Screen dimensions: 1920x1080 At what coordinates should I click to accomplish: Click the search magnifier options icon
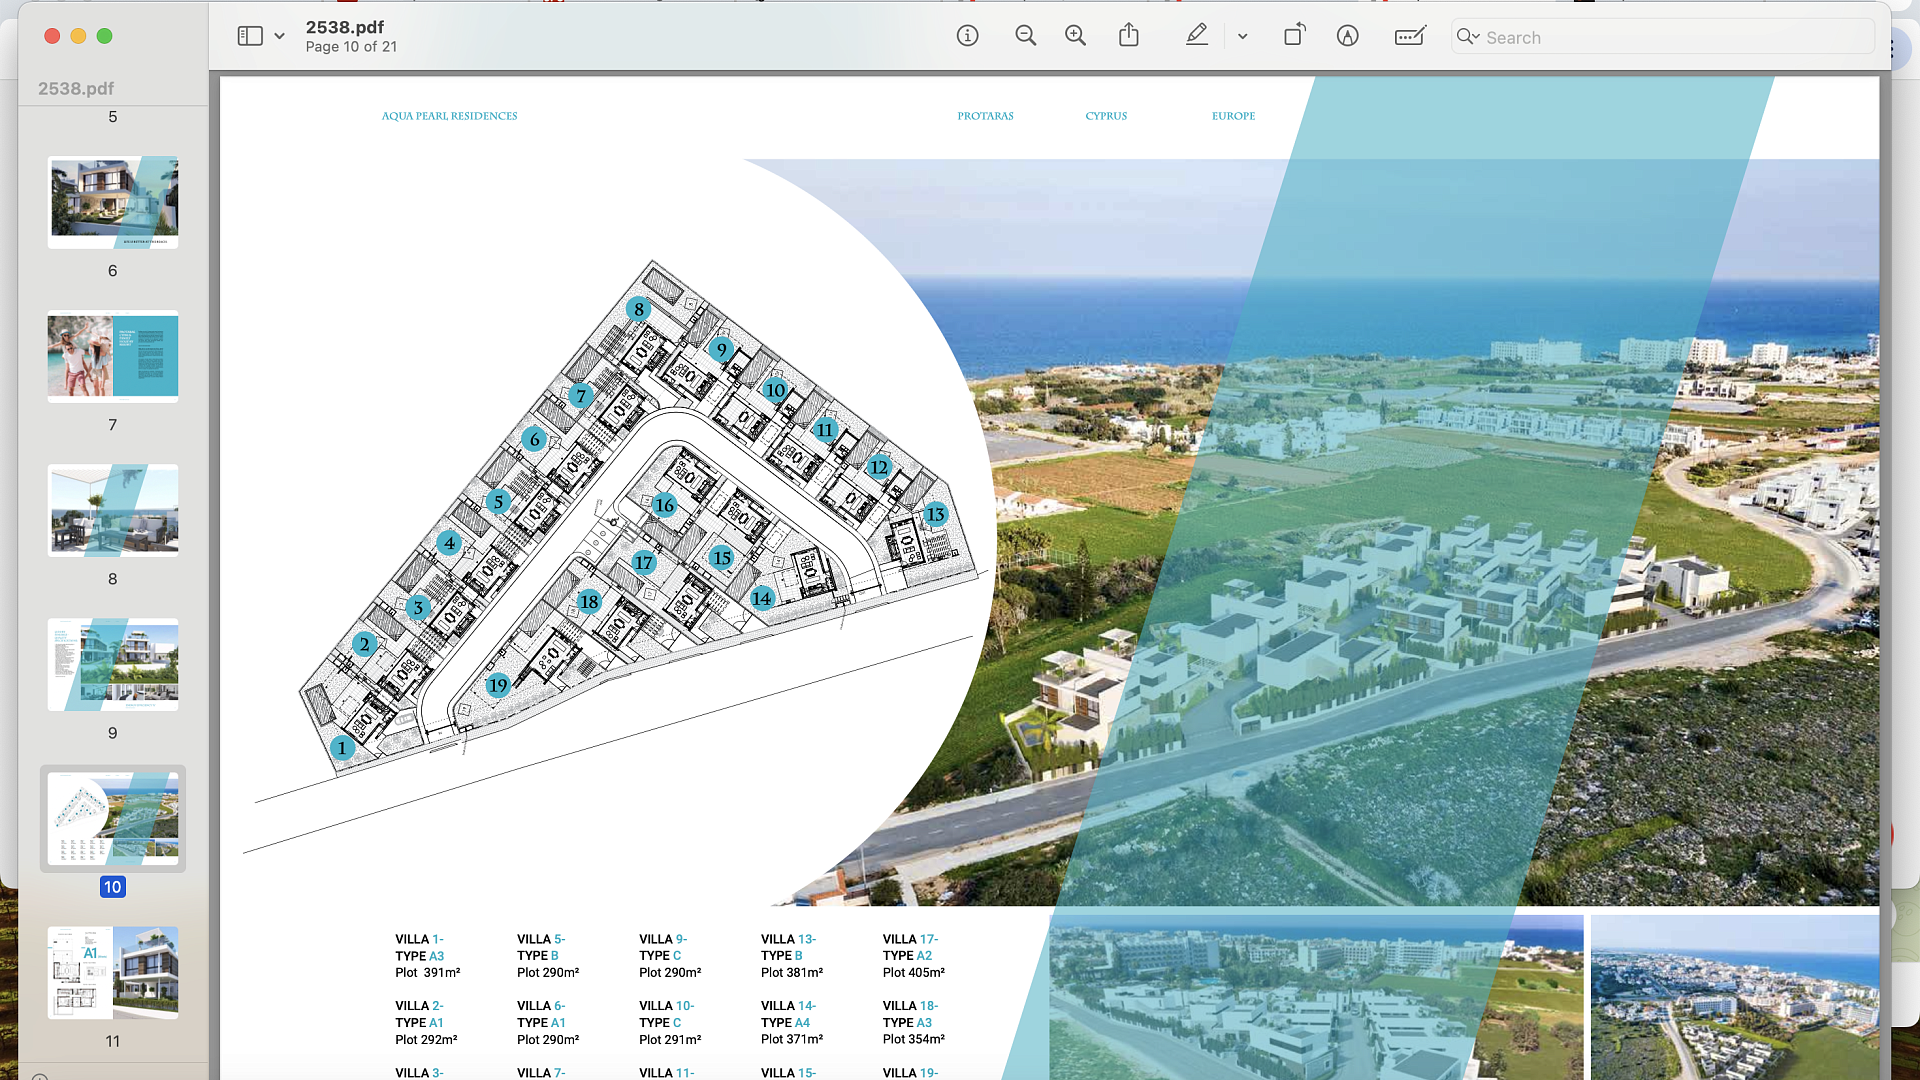[1468, 37]
